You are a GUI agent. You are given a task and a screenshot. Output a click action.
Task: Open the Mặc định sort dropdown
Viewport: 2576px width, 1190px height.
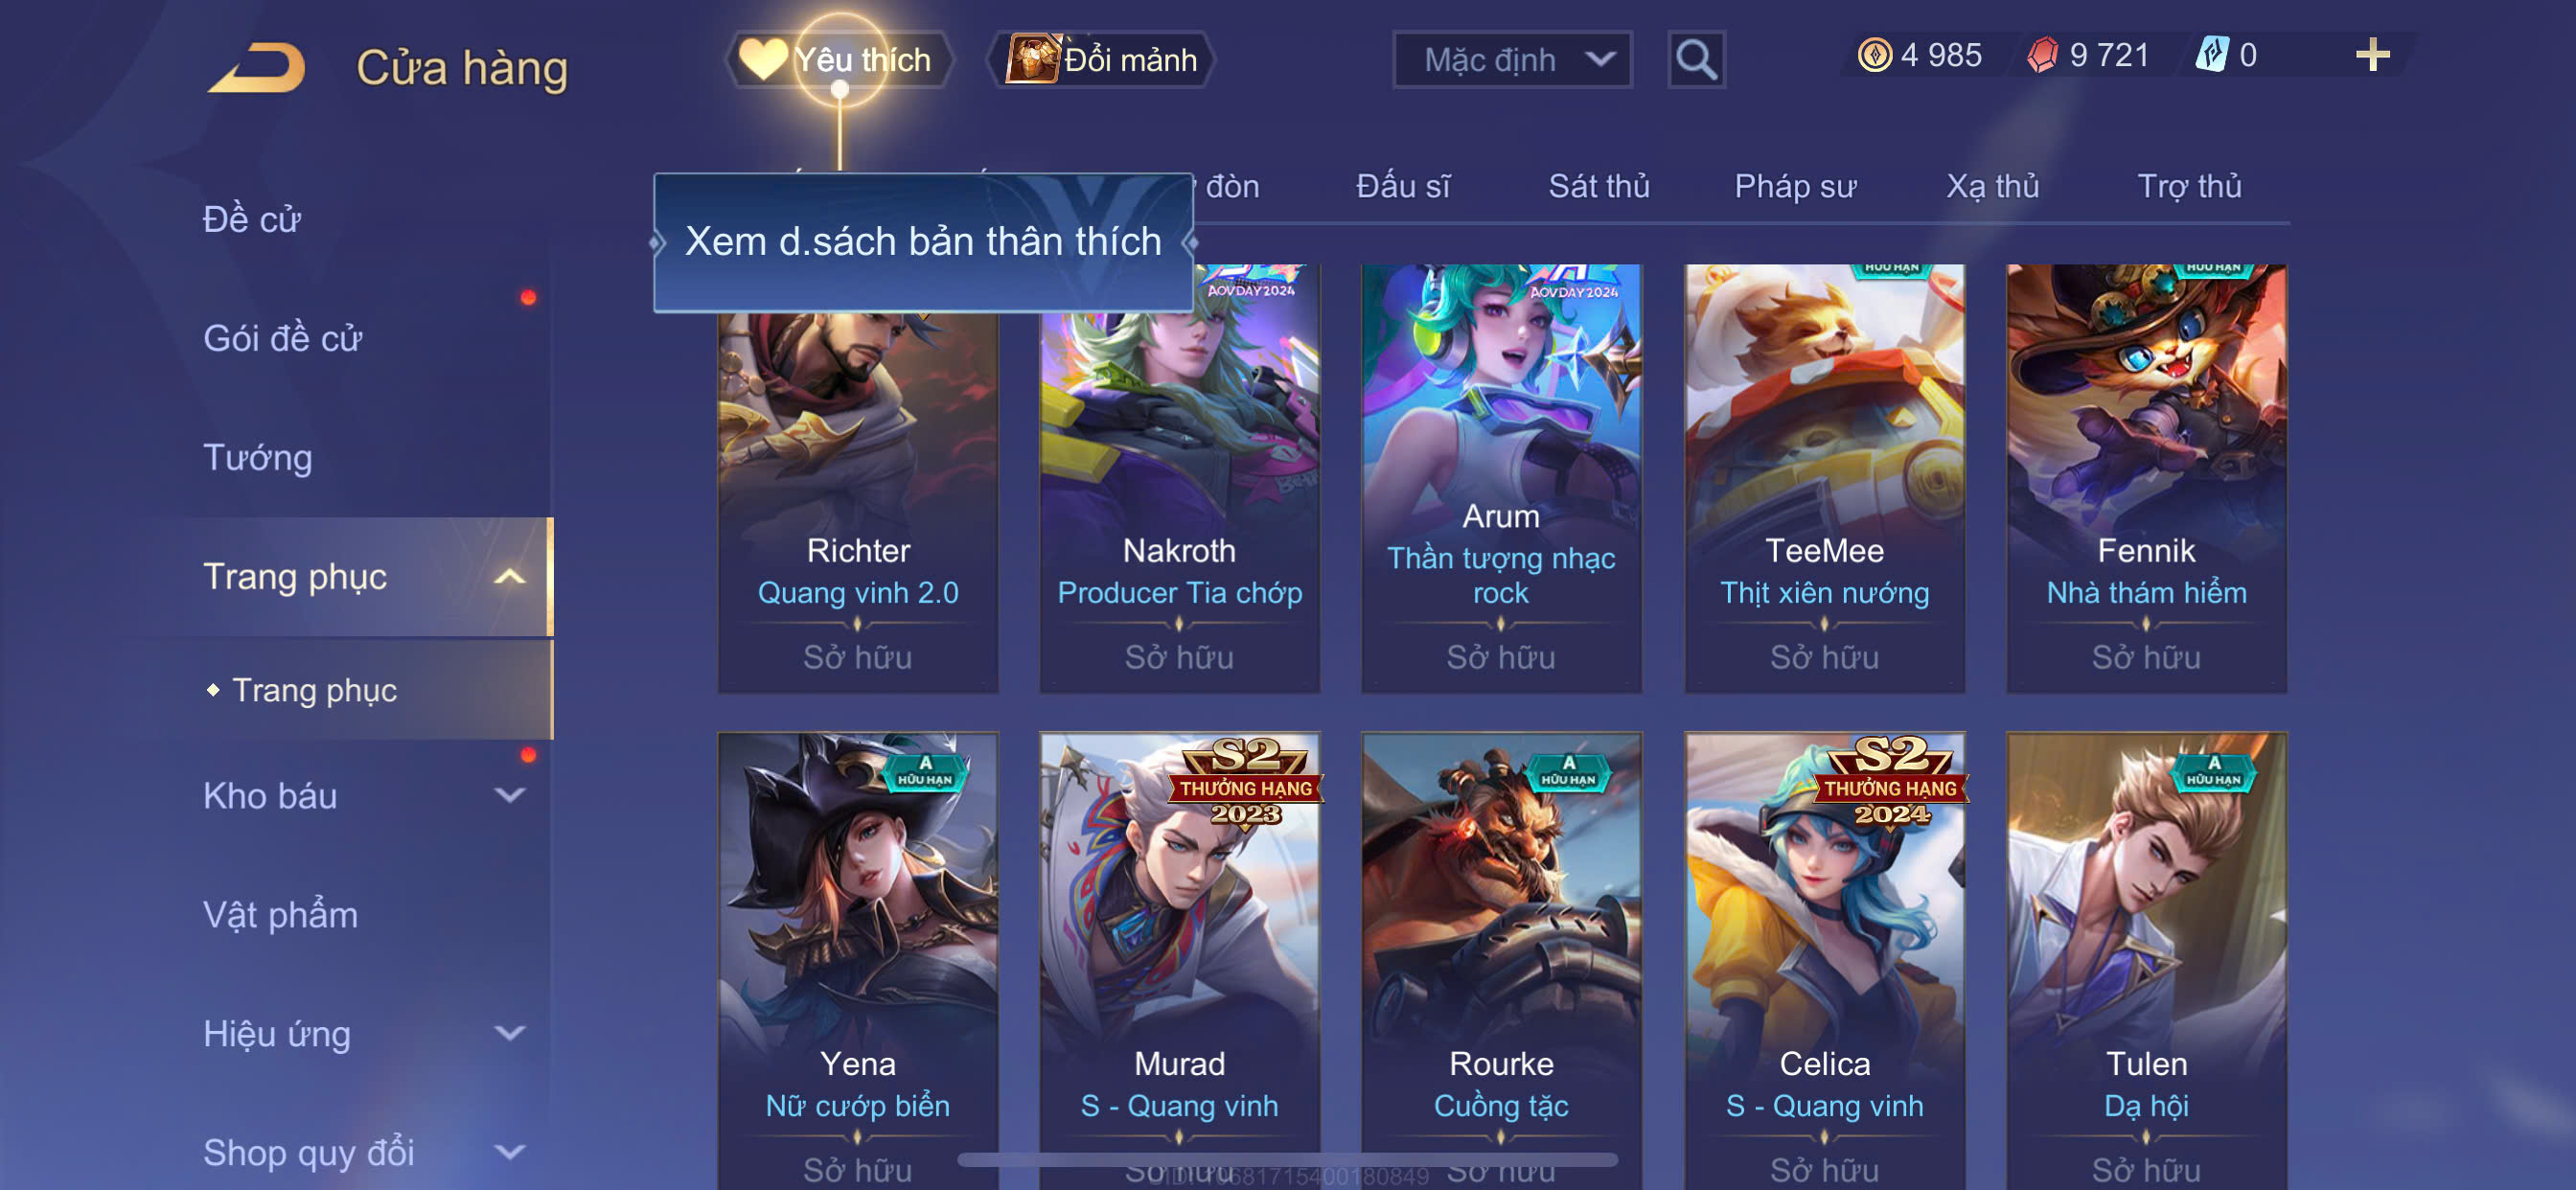[1511, 60]
